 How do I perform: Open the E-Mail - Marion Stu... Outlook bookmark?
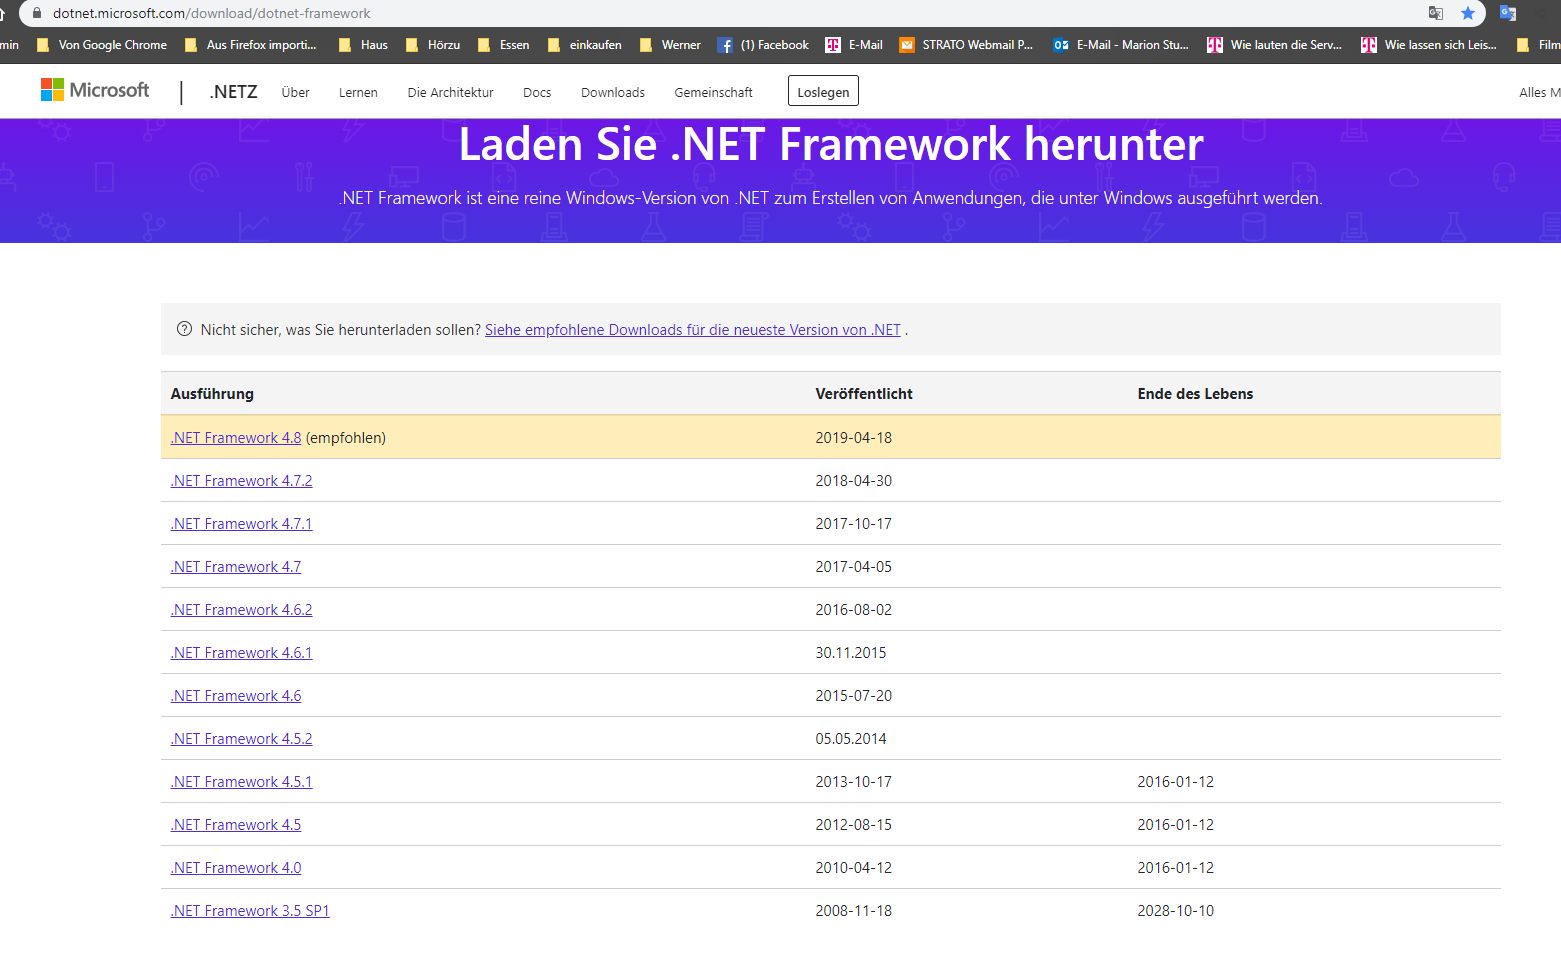point(1121,45)
